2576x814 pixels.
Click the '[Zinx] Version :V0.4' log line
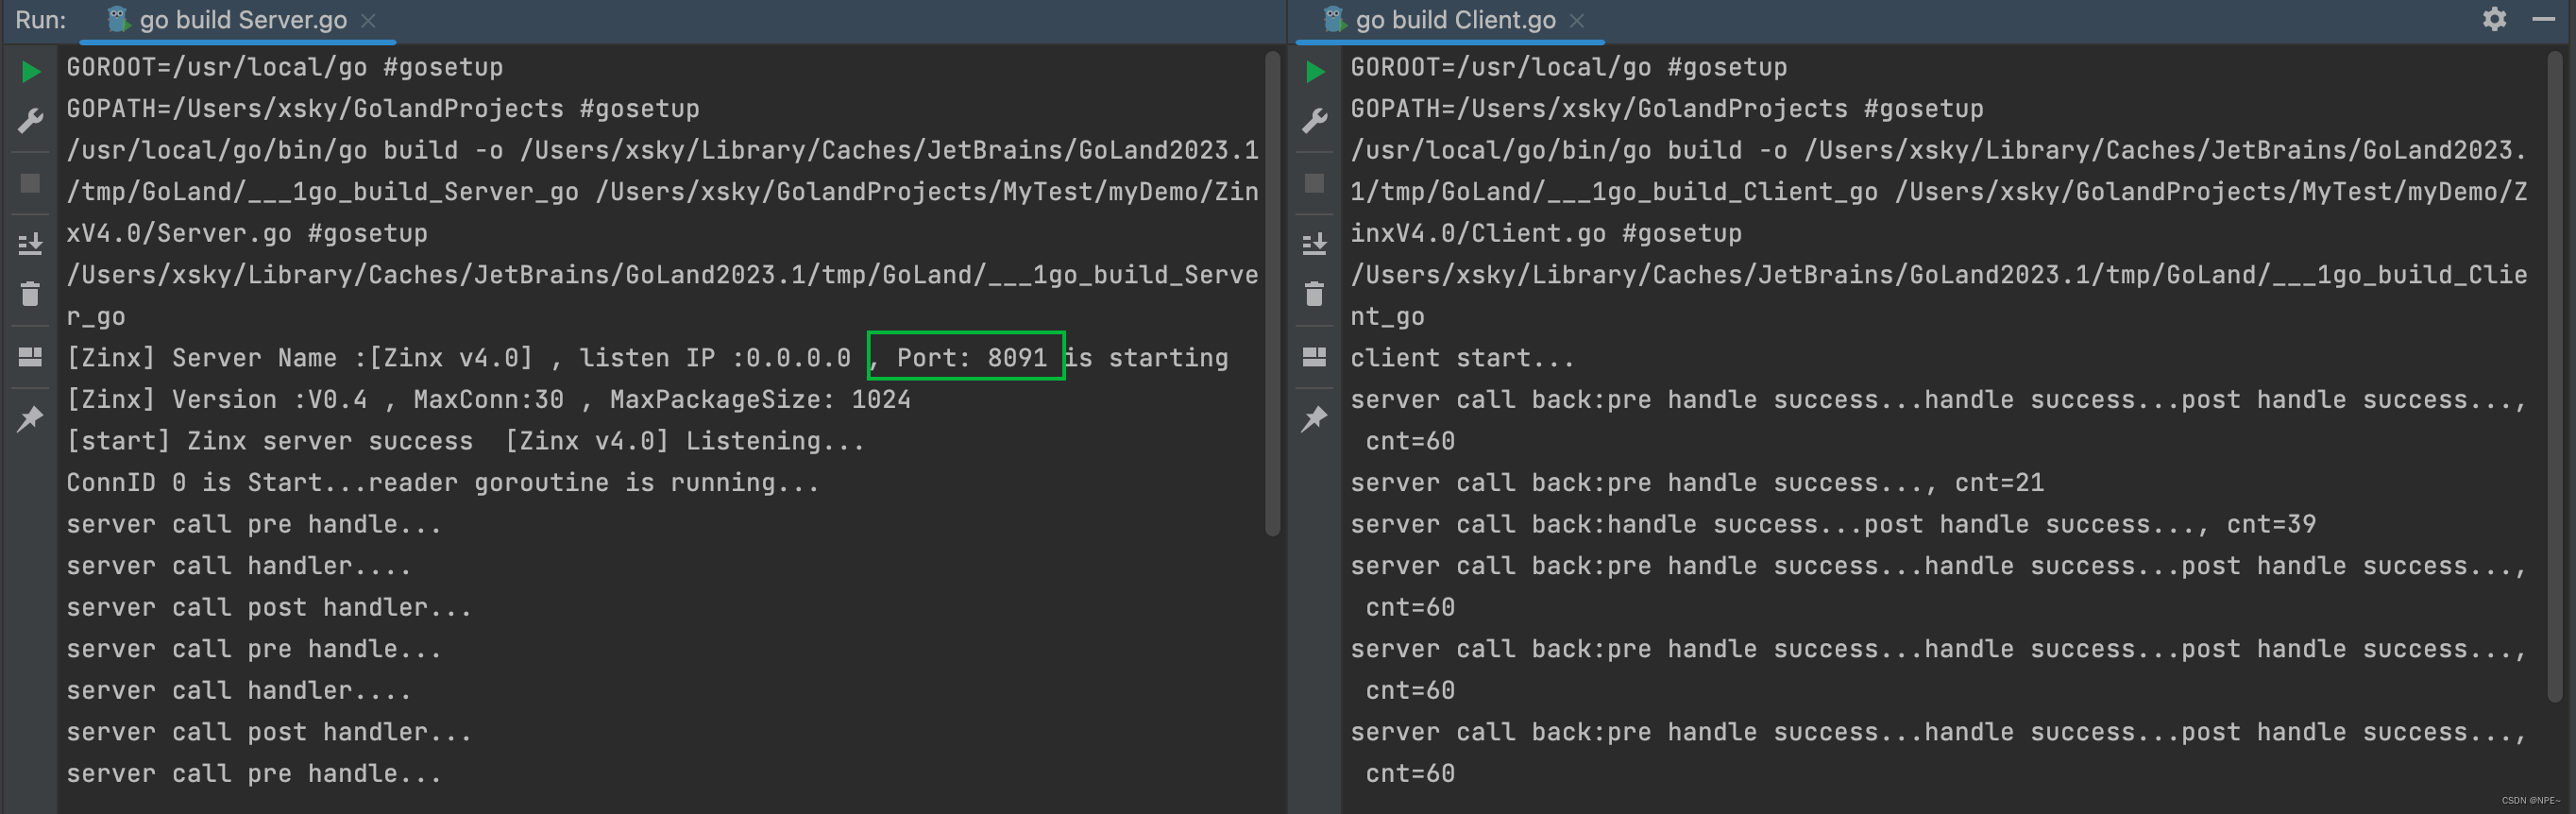(489, 399)
